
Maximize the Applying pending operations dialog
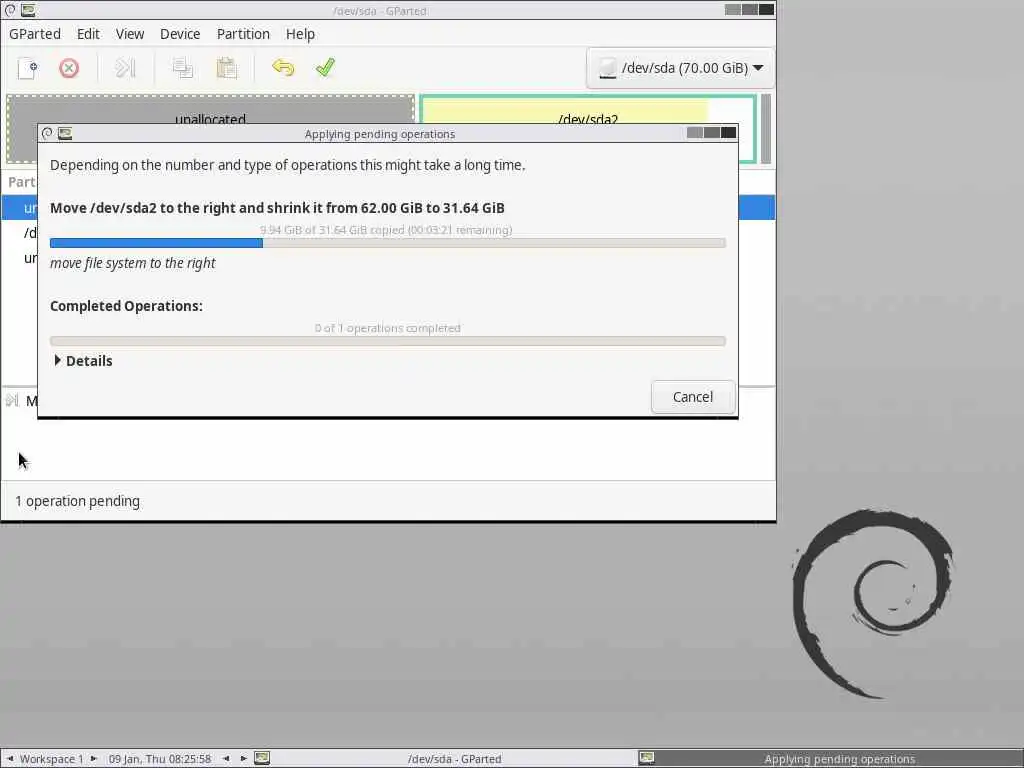coord(712,133)
